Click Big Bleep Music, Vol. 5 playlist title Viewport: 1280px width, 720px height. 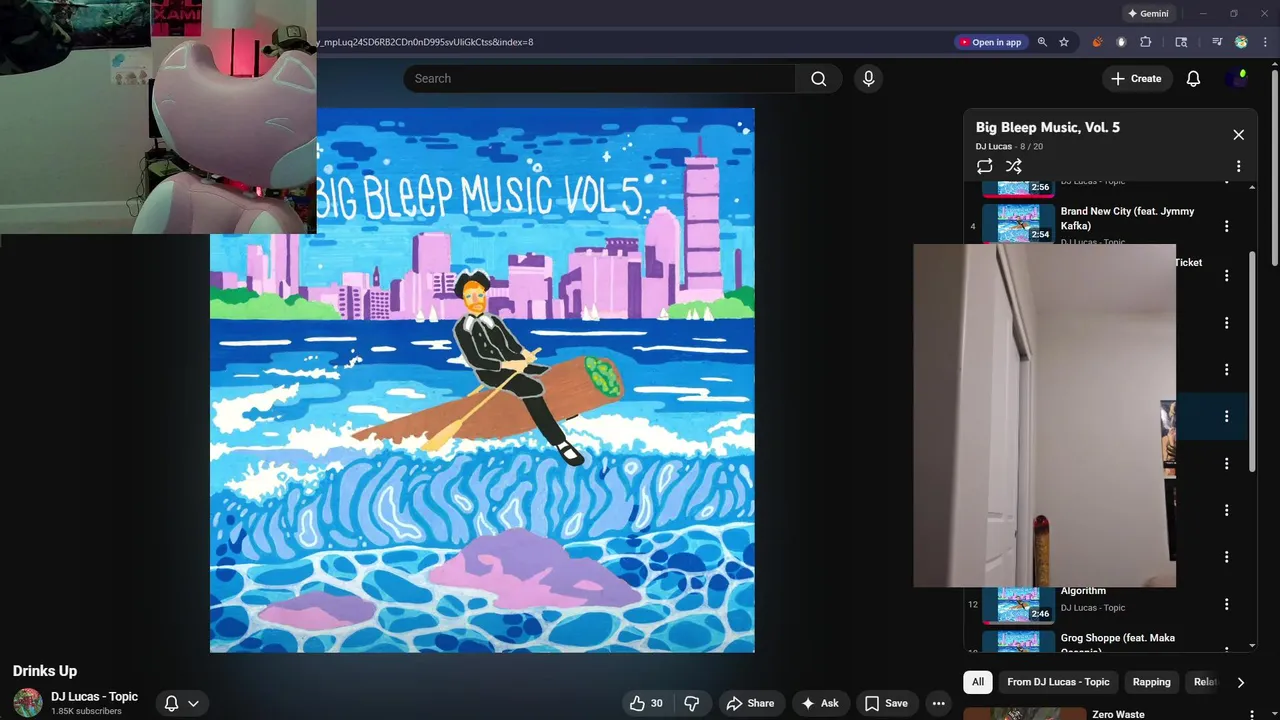click(1048, 127)
